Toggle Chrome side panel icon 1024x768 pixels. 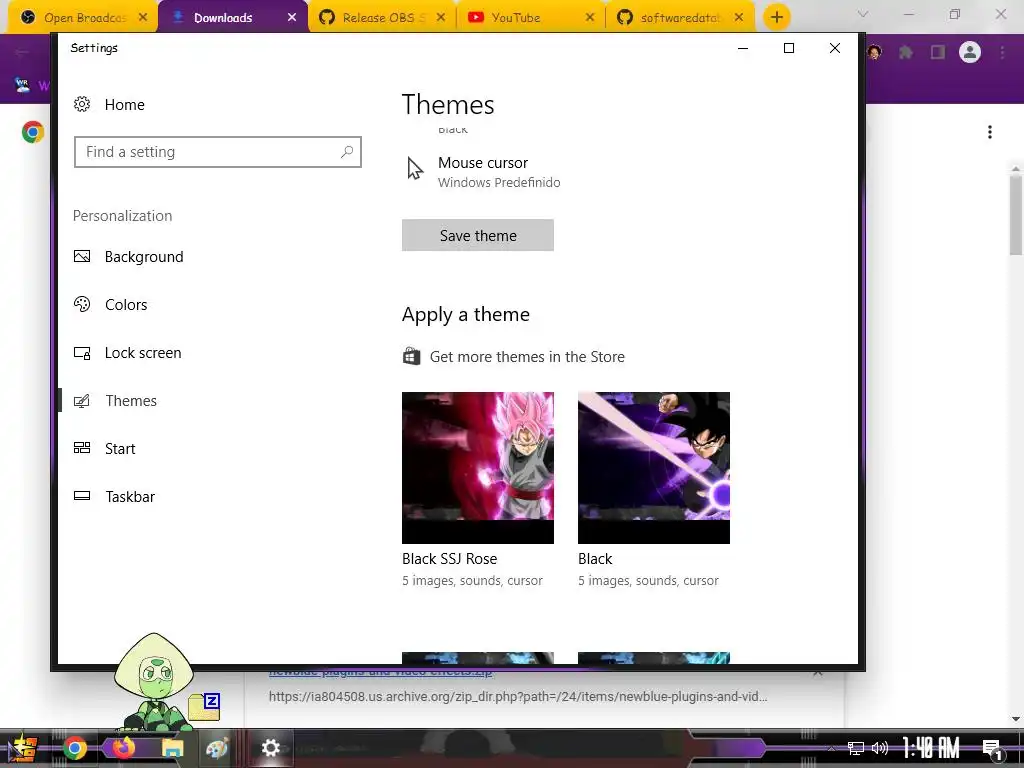pyautogui.click(x=938, y=52)
